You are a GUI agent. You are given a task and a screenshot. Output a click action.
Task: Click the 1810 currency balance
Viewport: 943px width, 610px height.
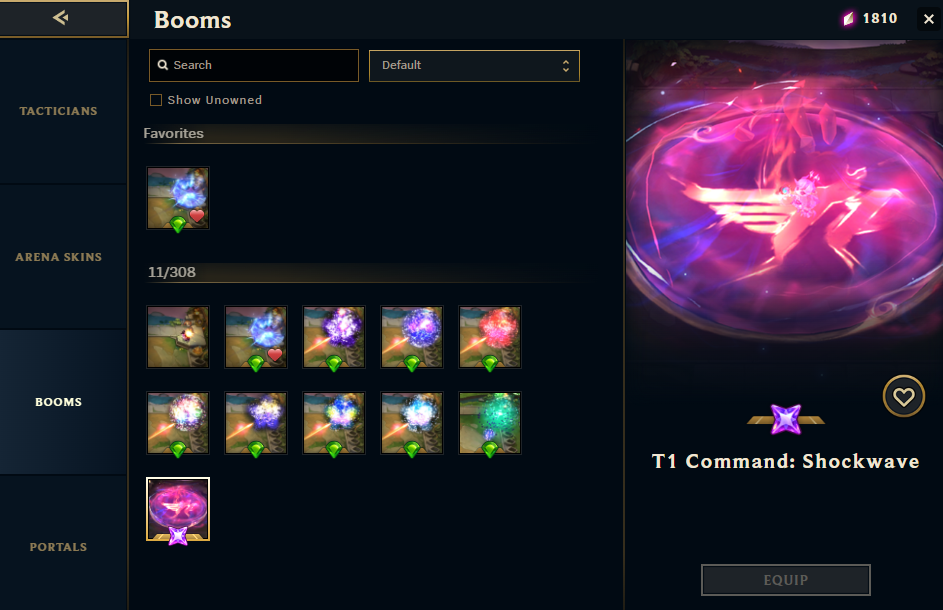pyautogui.click(x=870, y=19)
